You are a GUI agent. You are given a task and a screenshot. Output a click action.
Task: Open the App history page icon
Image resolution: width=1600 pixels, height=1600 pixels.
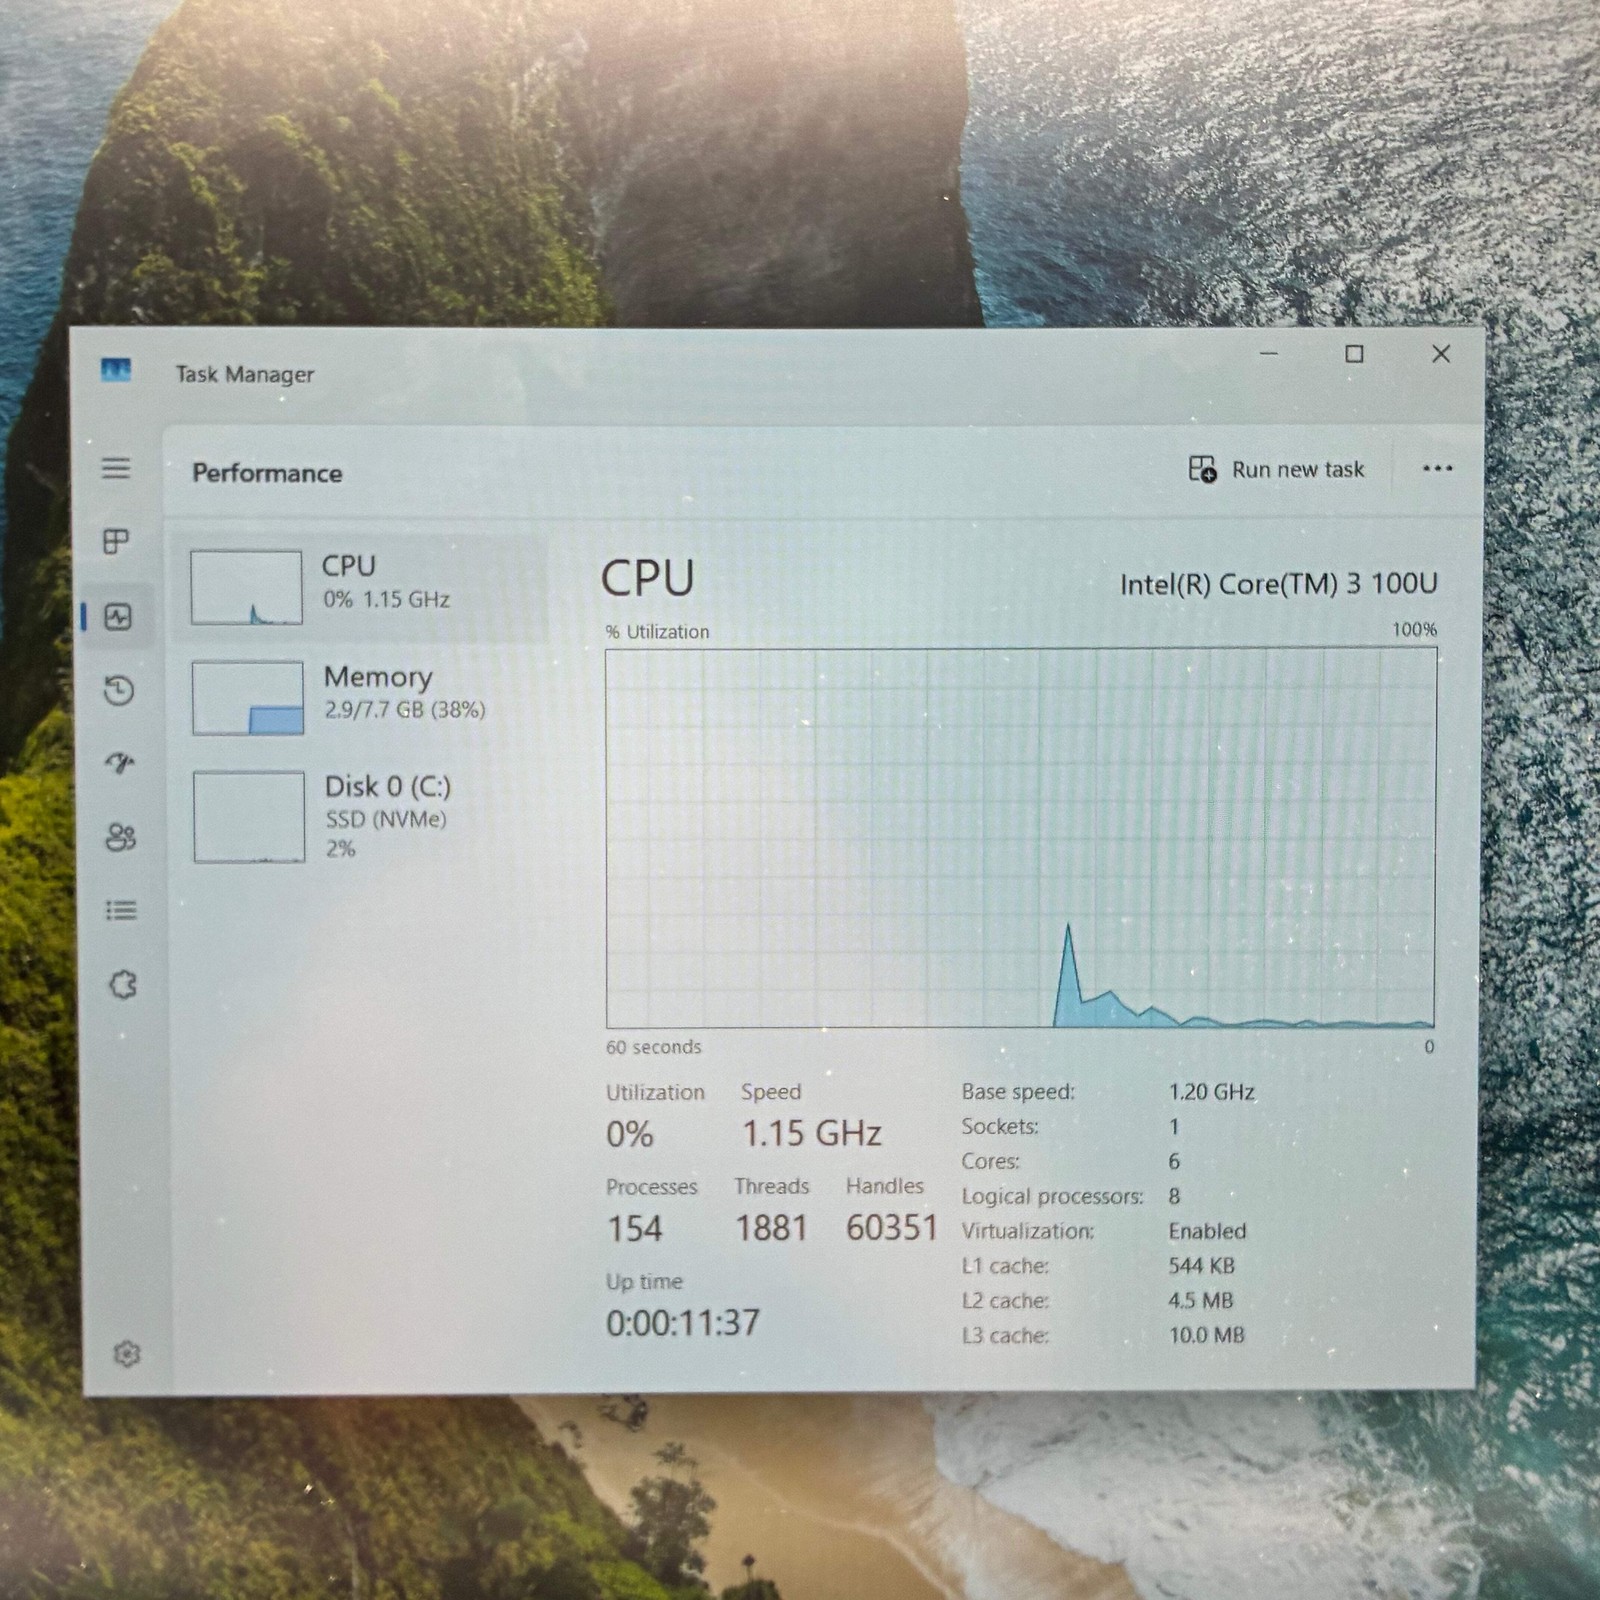pos(119,690)
